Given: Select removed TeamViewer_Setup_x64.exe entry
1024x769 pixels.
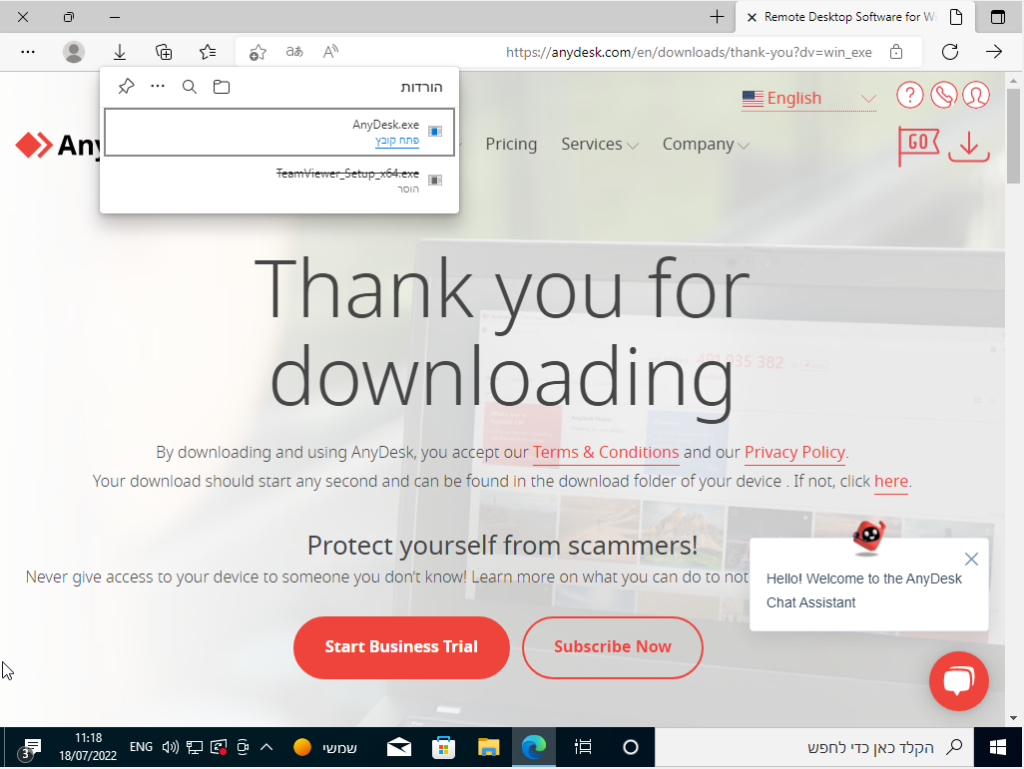Looking at the screenshot, I should 280,181.
